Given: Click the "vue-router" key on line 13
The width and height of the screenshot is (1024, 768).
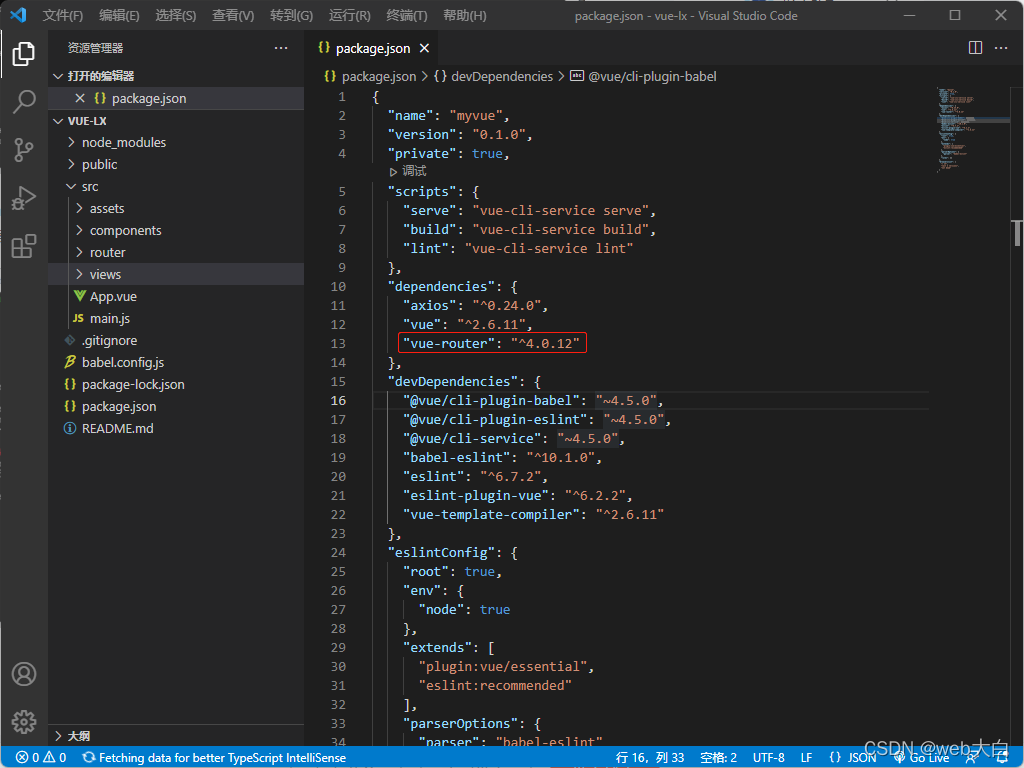Looking at the screenshot, I should coord(449,344).
